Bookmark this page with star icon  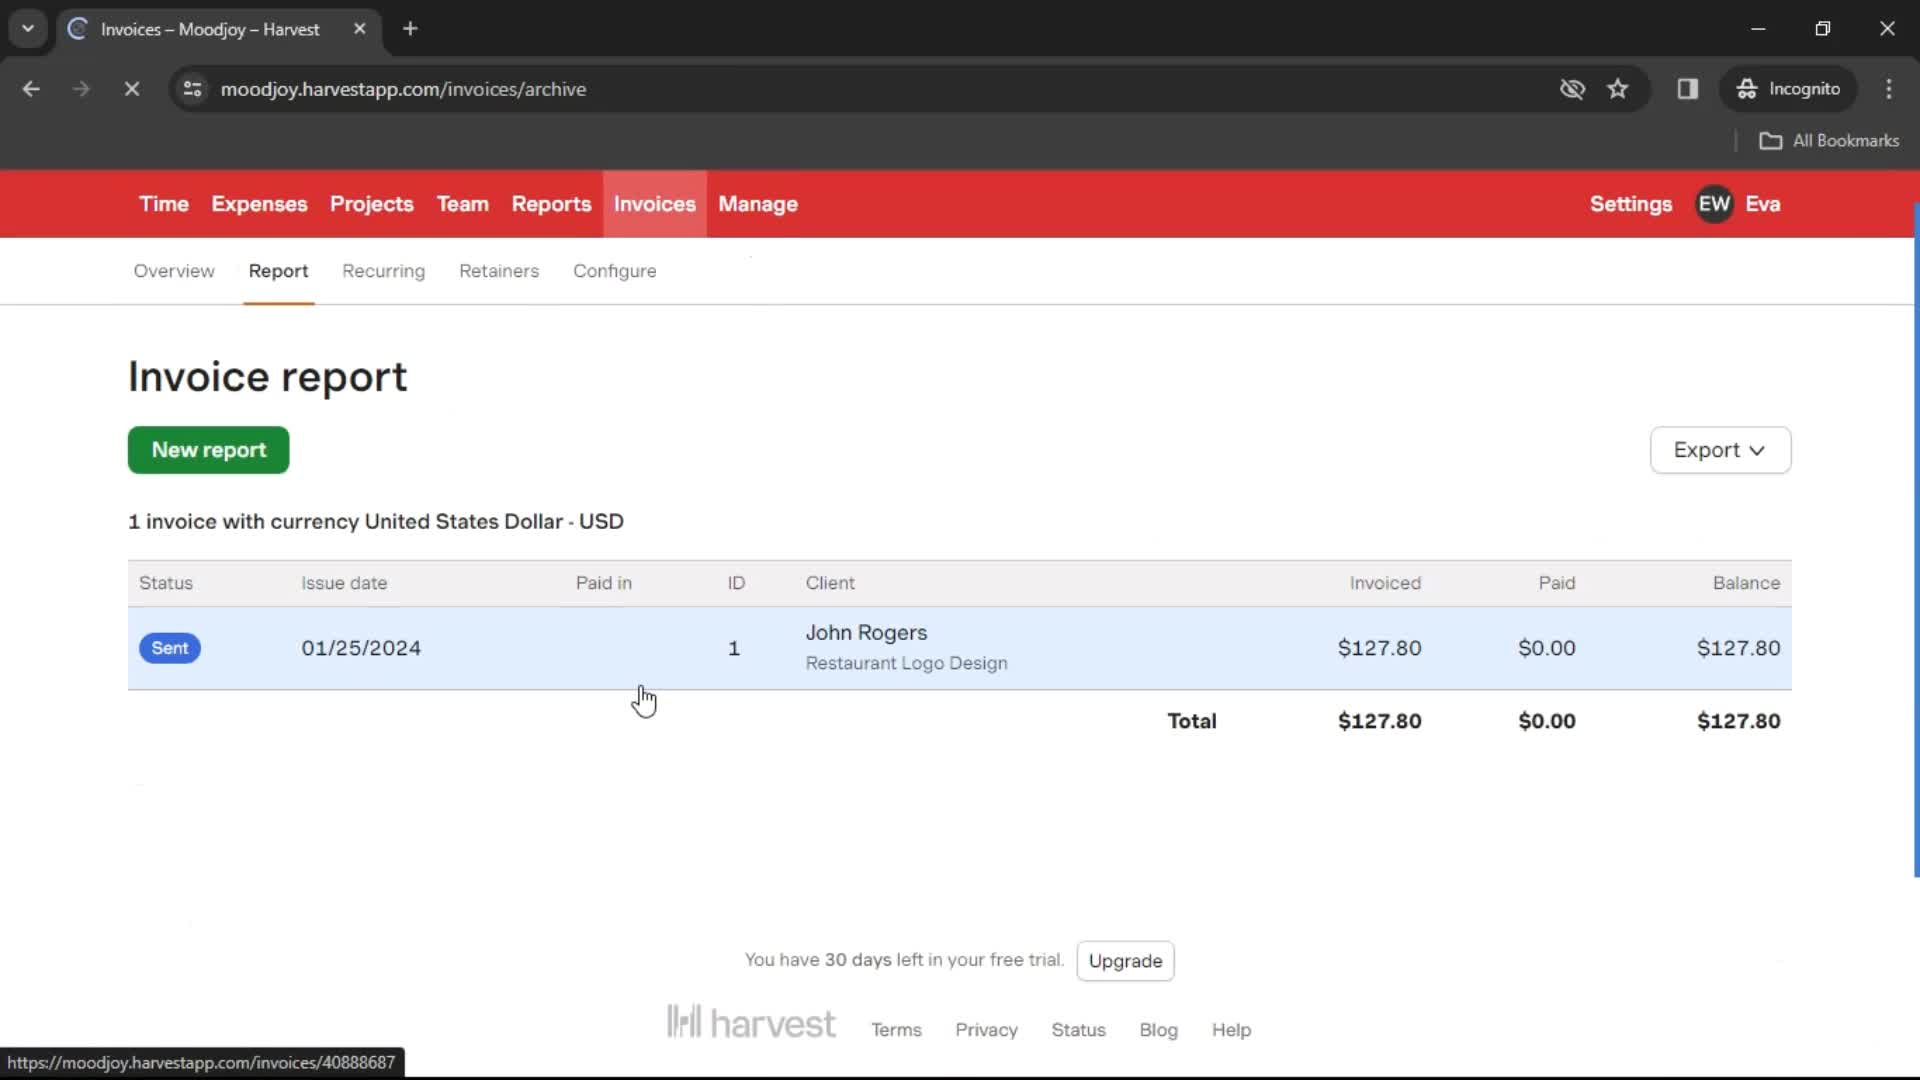click(x=1618, y=89)
